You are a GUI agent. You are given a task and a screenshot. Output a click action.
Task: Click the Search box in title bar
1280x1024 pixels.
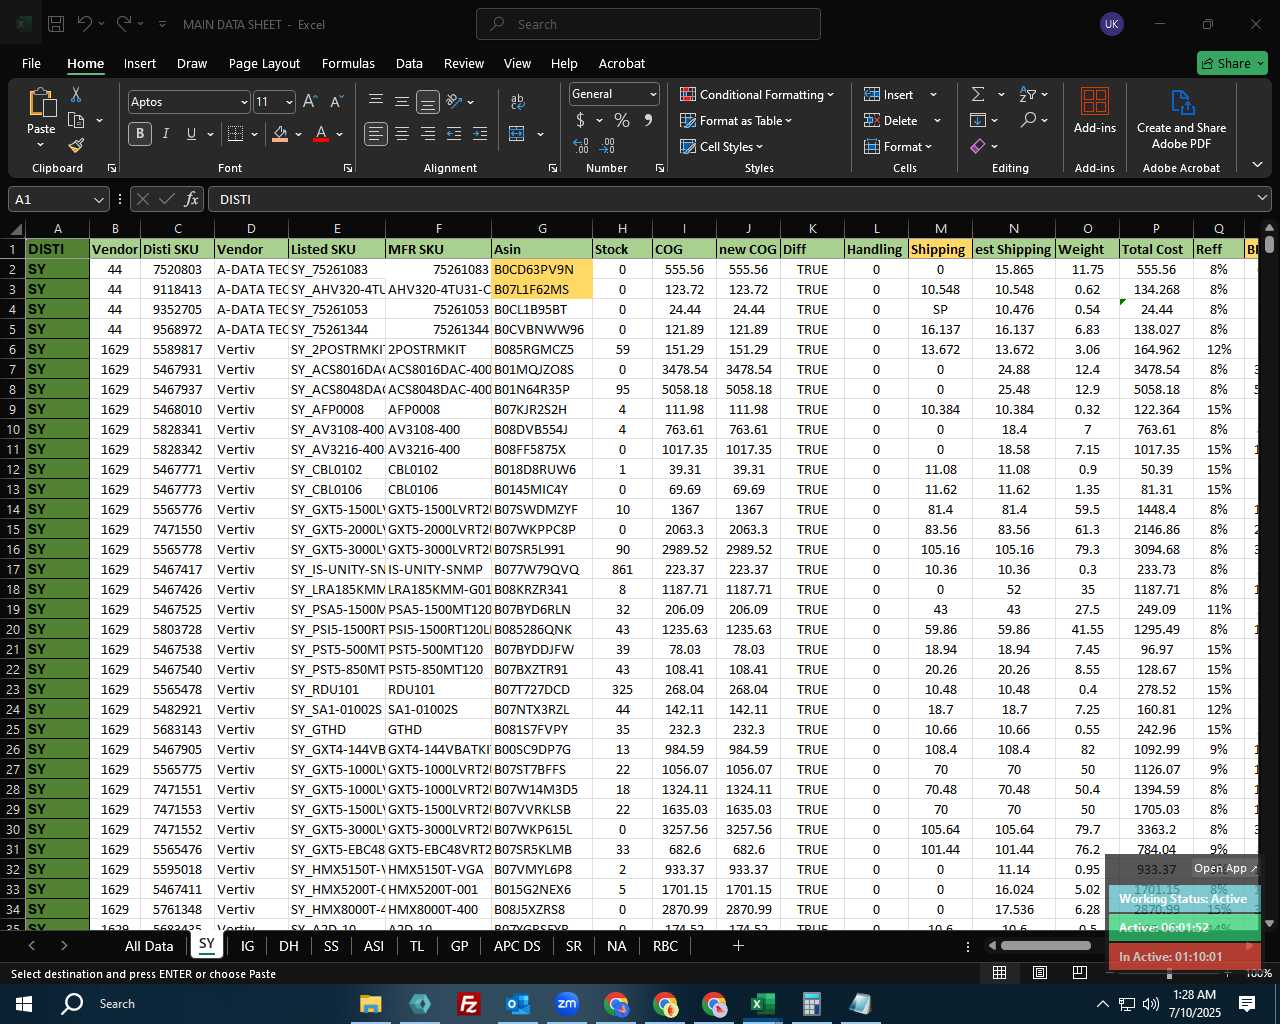(x=648, y=24)
